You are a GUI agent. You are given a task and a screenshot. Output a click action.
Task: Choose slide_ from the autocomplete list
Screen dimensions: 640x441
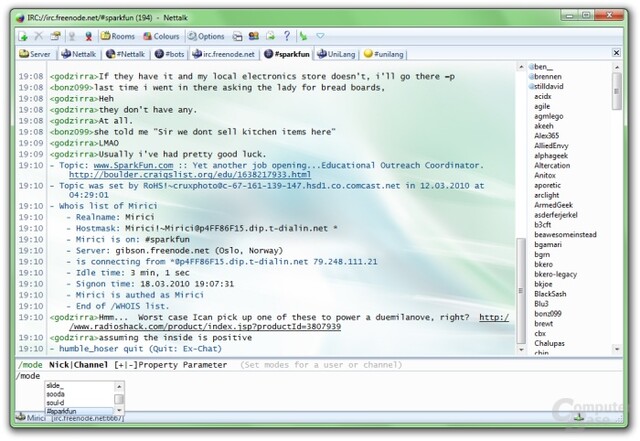(79, 385)
